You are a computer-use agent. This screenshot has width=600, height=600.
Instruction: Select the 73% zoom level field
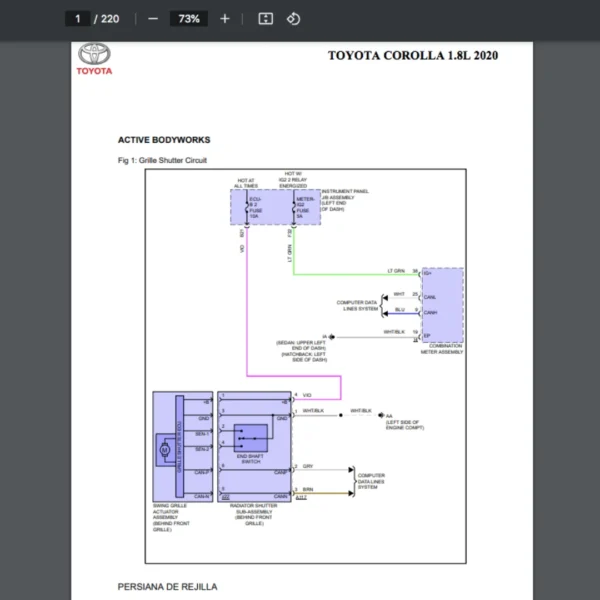point(189,19)
